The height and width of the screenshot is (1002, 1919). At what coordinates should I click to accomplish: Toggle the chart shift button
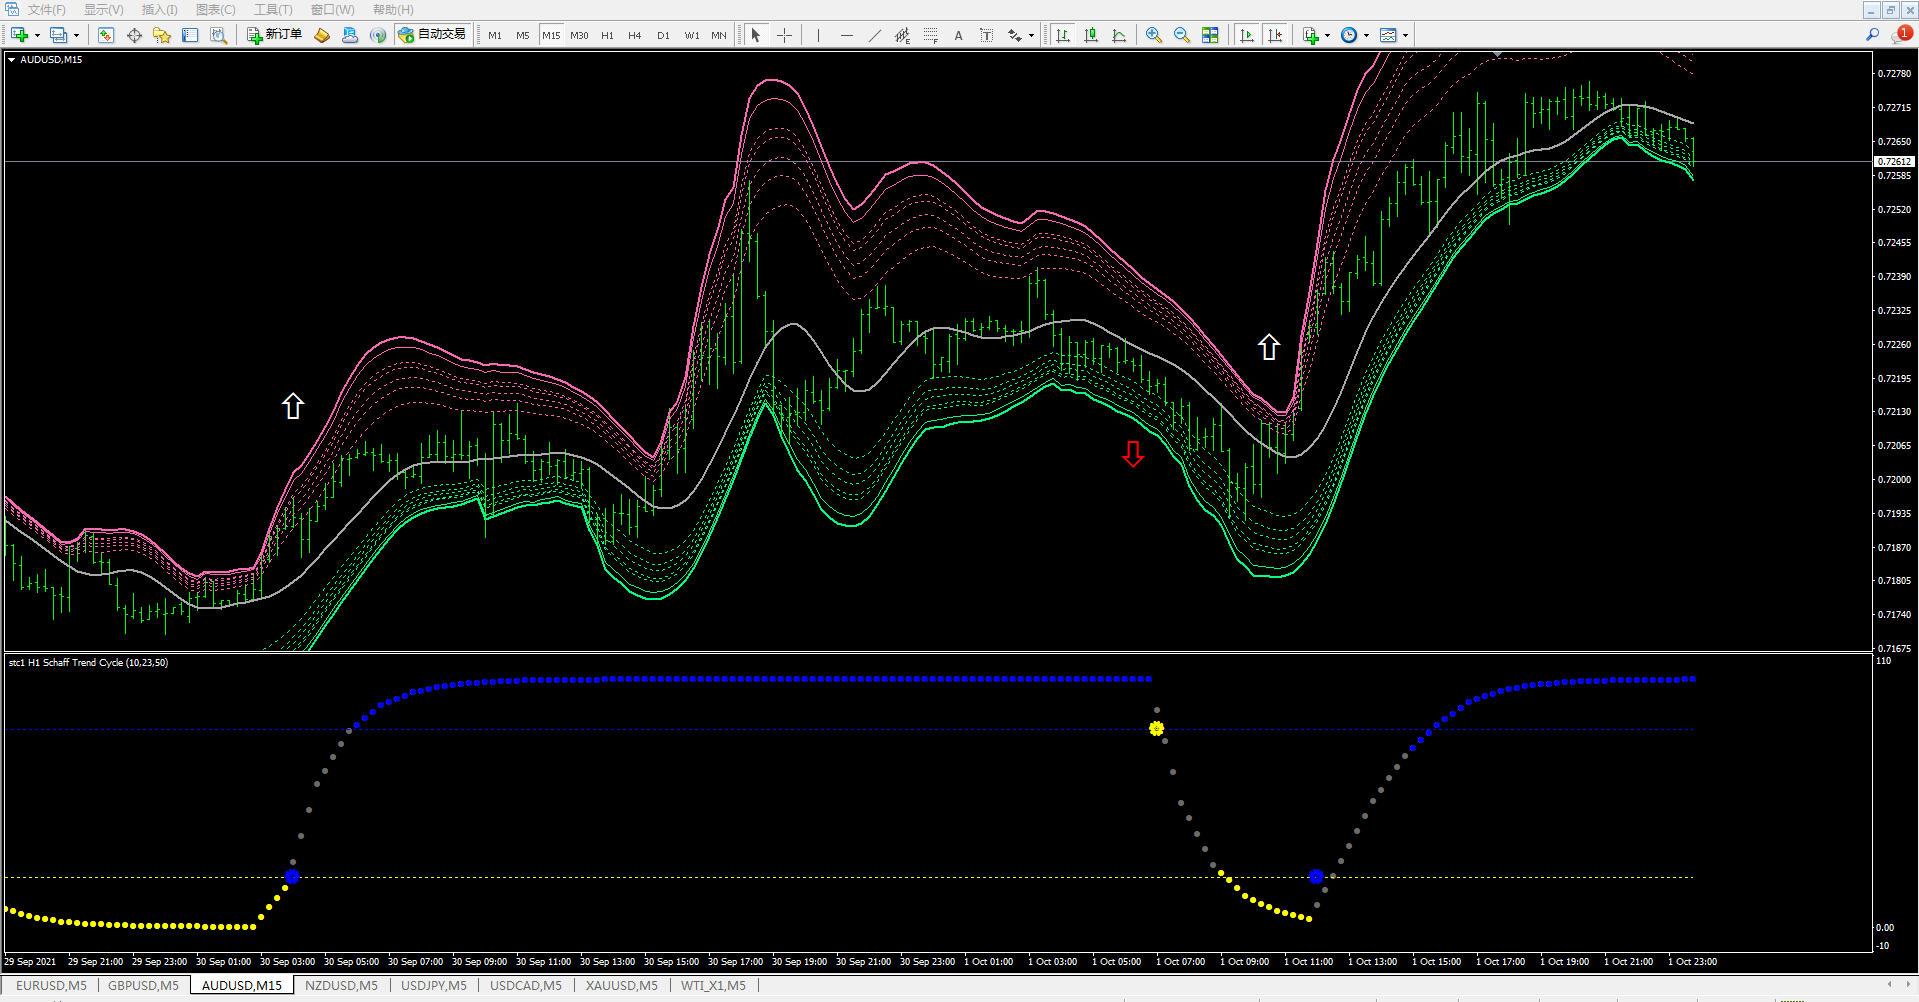point(1275,35)
